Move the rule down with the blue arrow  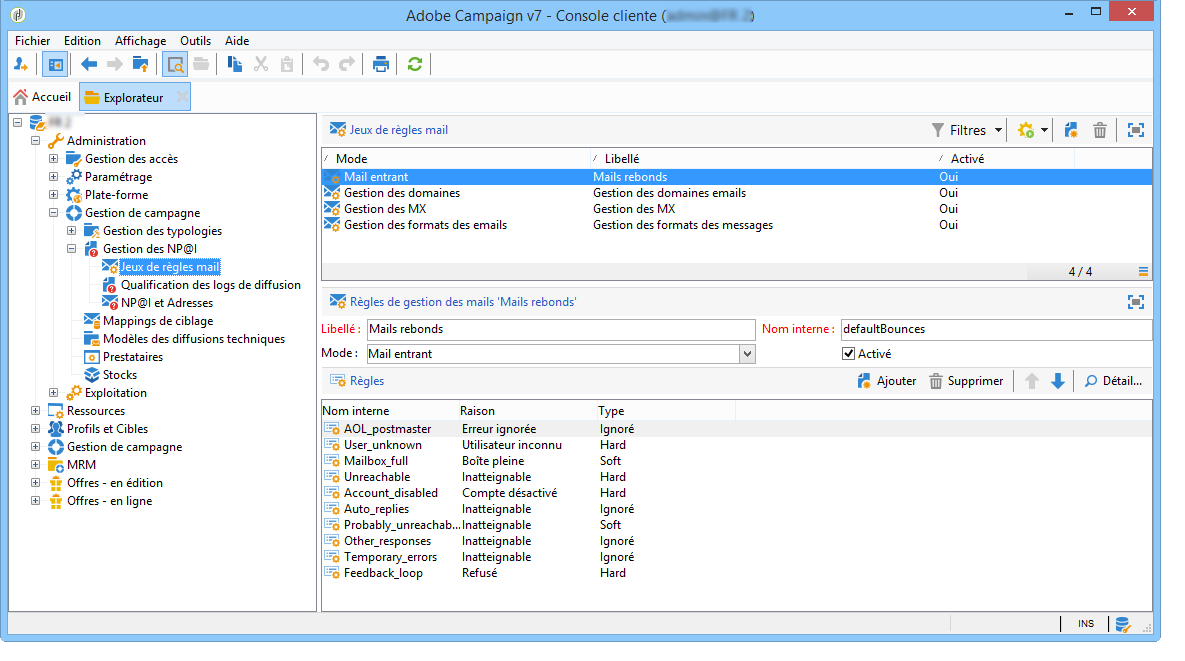[1057, 381]
